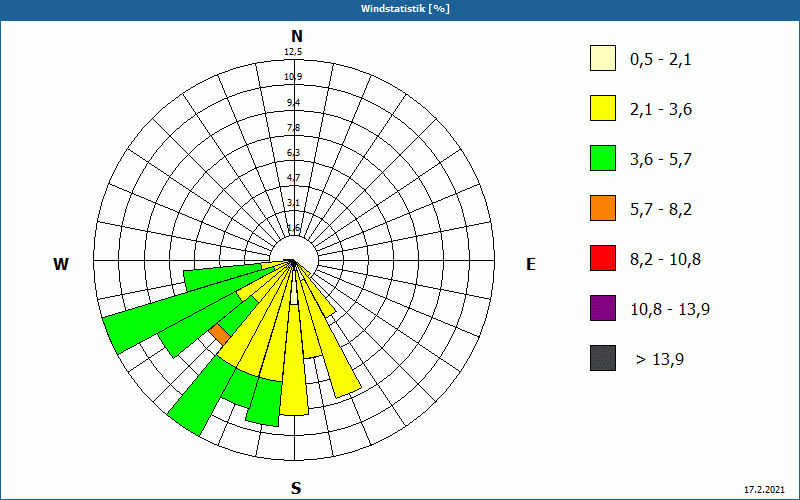Click the date 17.2.2021

point(764,490)
